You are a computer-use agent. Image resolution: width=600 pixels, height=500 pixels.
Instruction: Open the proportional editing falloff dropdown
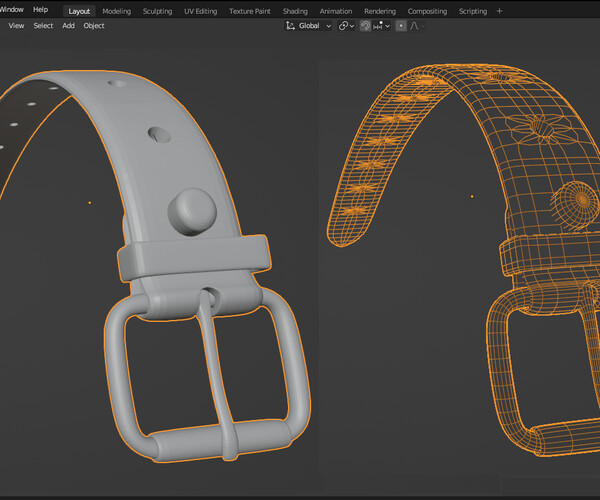click(417, 26)
